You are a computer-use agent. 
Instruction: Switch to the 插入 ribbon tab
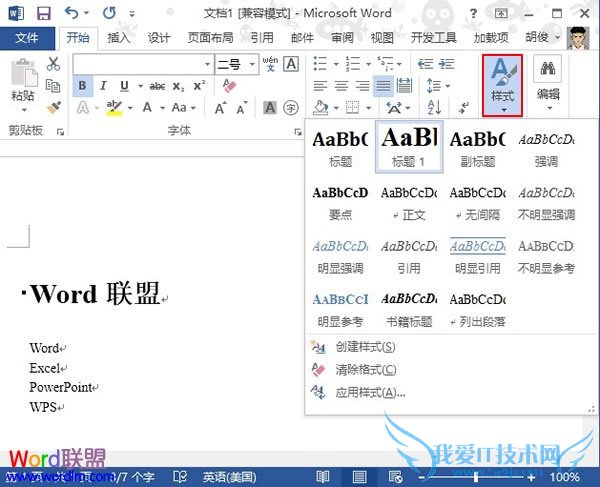pos(119,37)
